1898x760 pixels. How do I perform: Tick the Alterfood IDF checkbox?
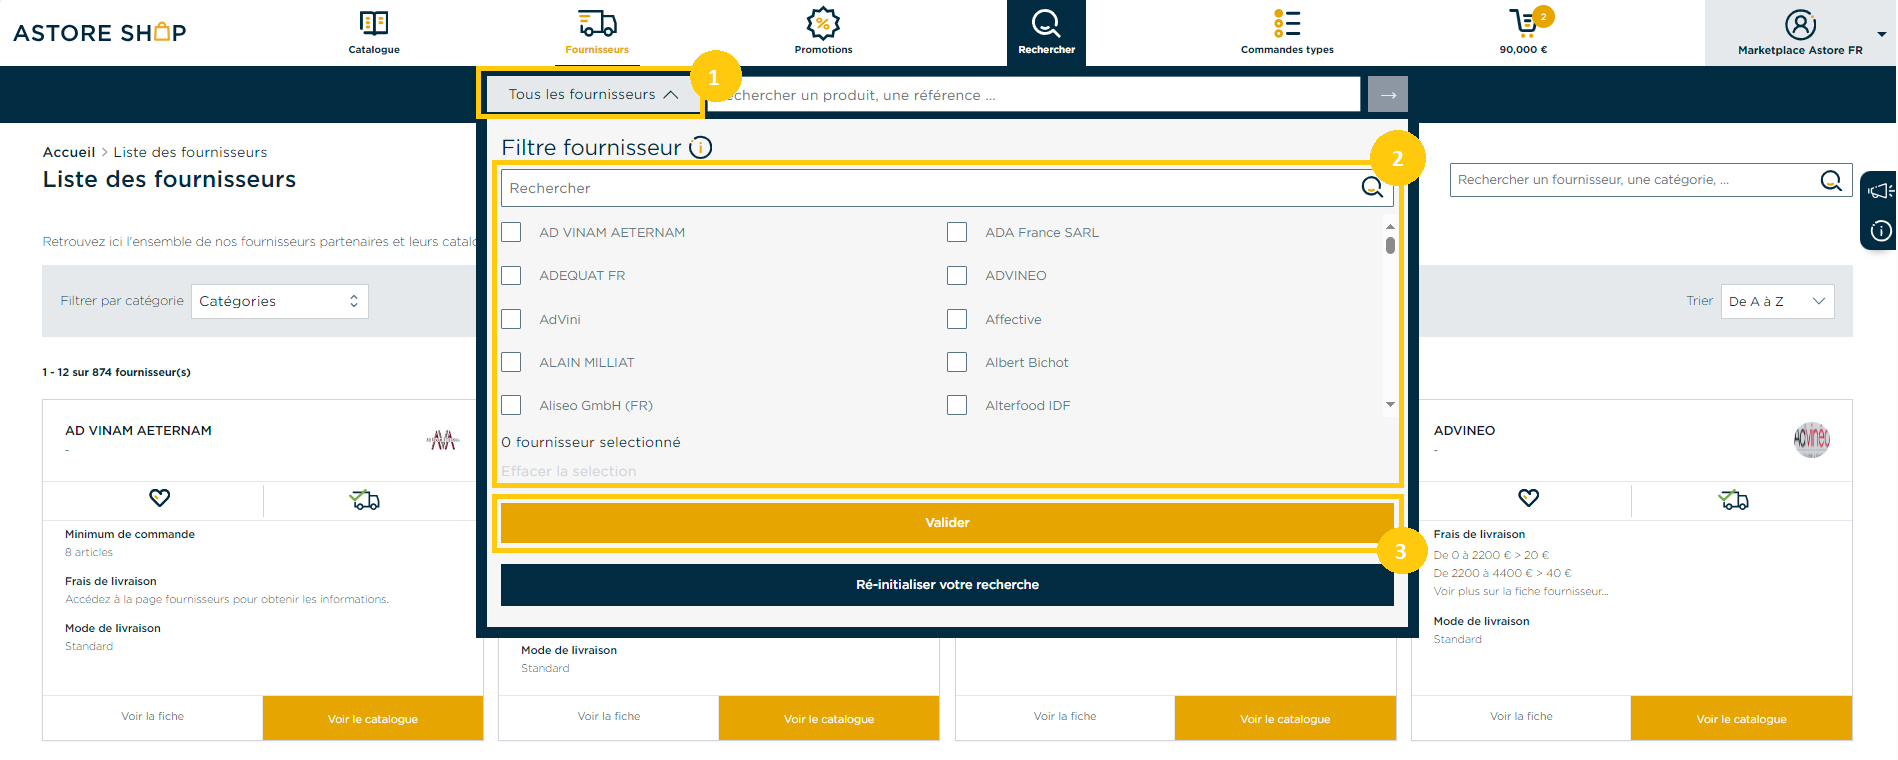957,405
